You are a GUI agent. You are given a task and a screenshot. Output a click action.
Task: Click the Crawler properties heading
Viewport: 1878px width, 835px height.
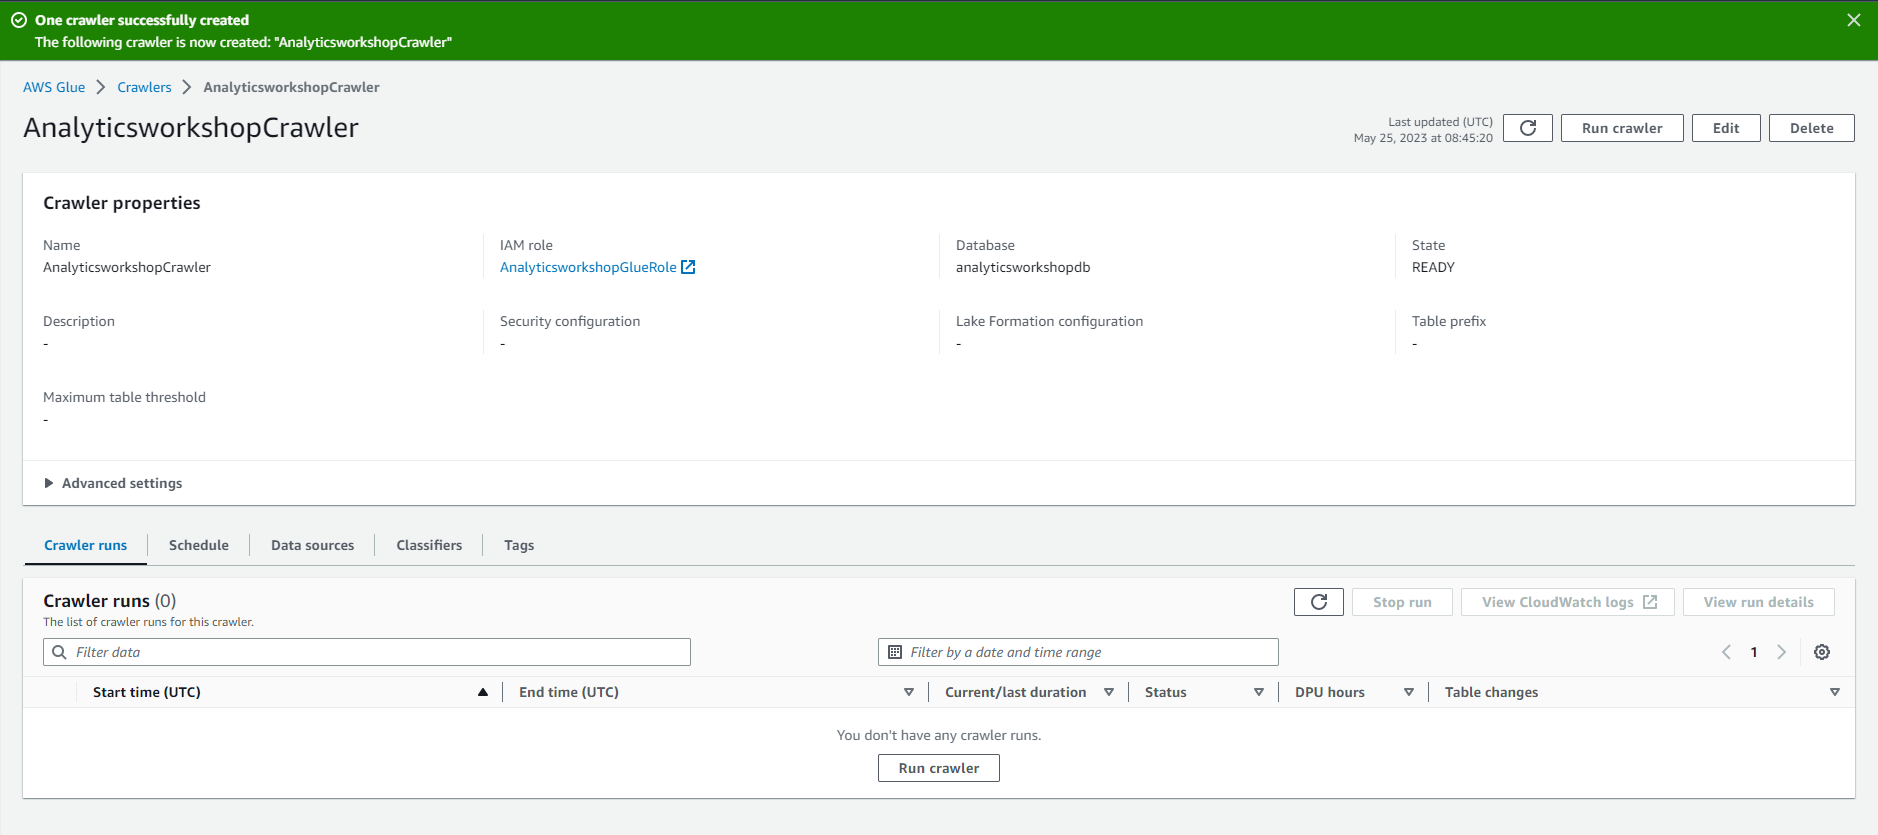pos(122,203)
